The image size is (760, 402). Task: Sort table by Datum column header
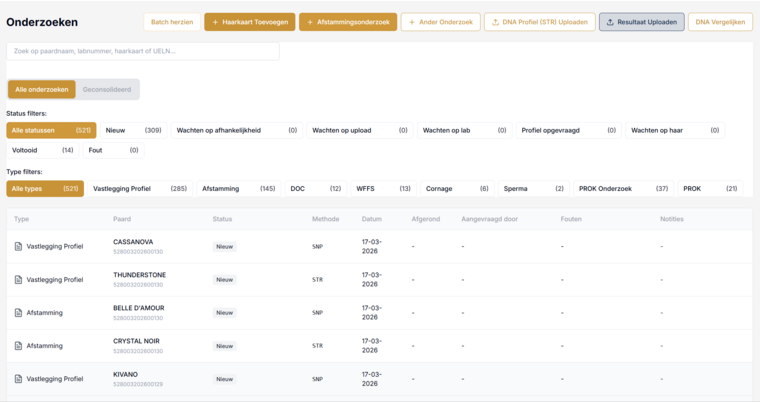[x=372, y=219]
